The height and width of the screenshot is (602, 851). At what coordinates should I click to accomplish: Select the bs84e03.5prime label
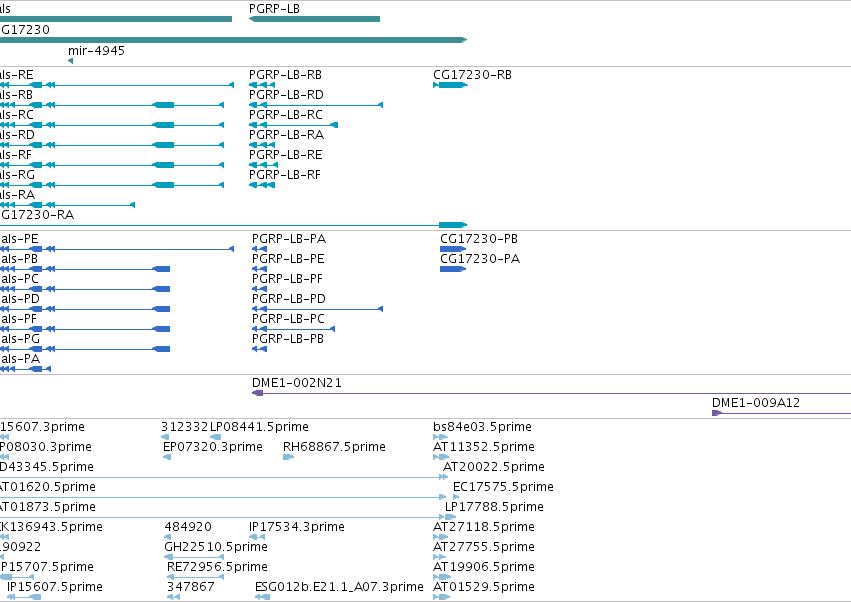point(482,427)
